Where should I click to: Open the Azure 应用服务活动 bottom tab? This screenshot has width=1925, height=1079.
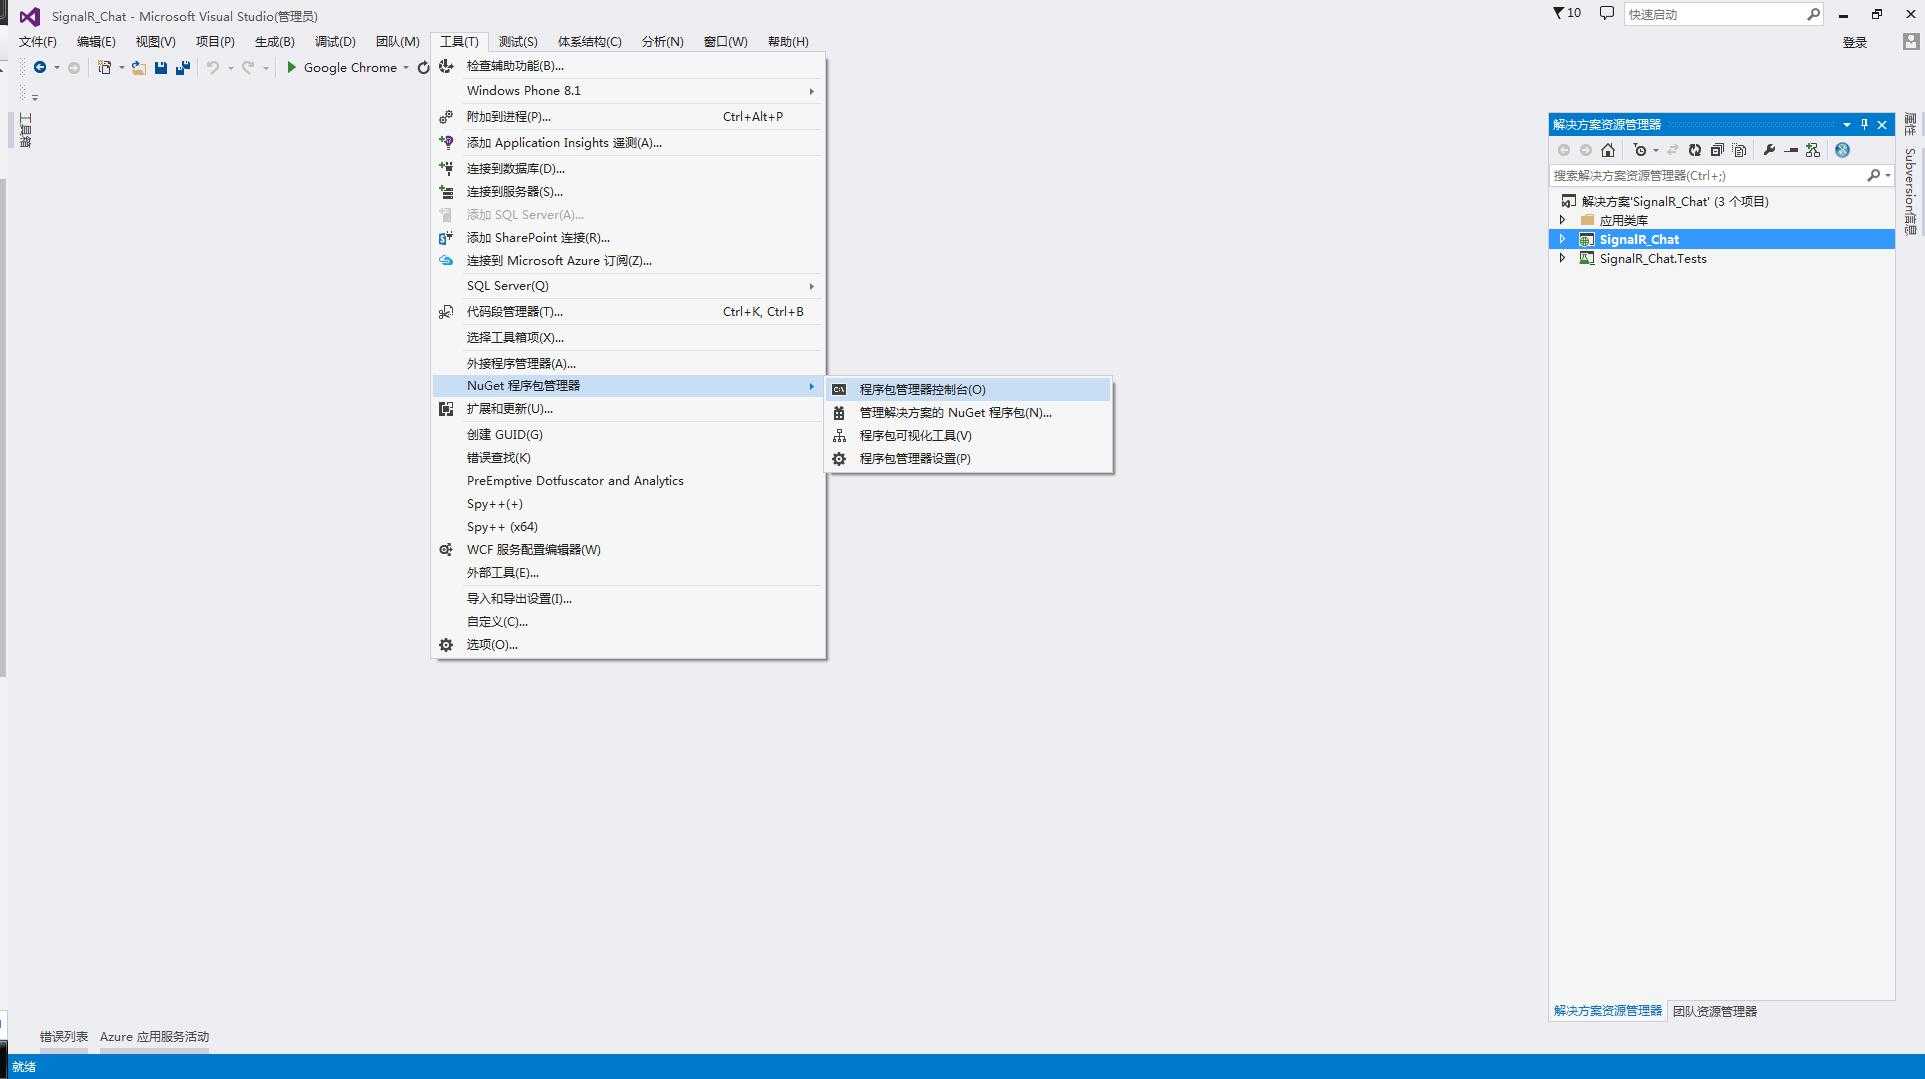coord(154,1036)
